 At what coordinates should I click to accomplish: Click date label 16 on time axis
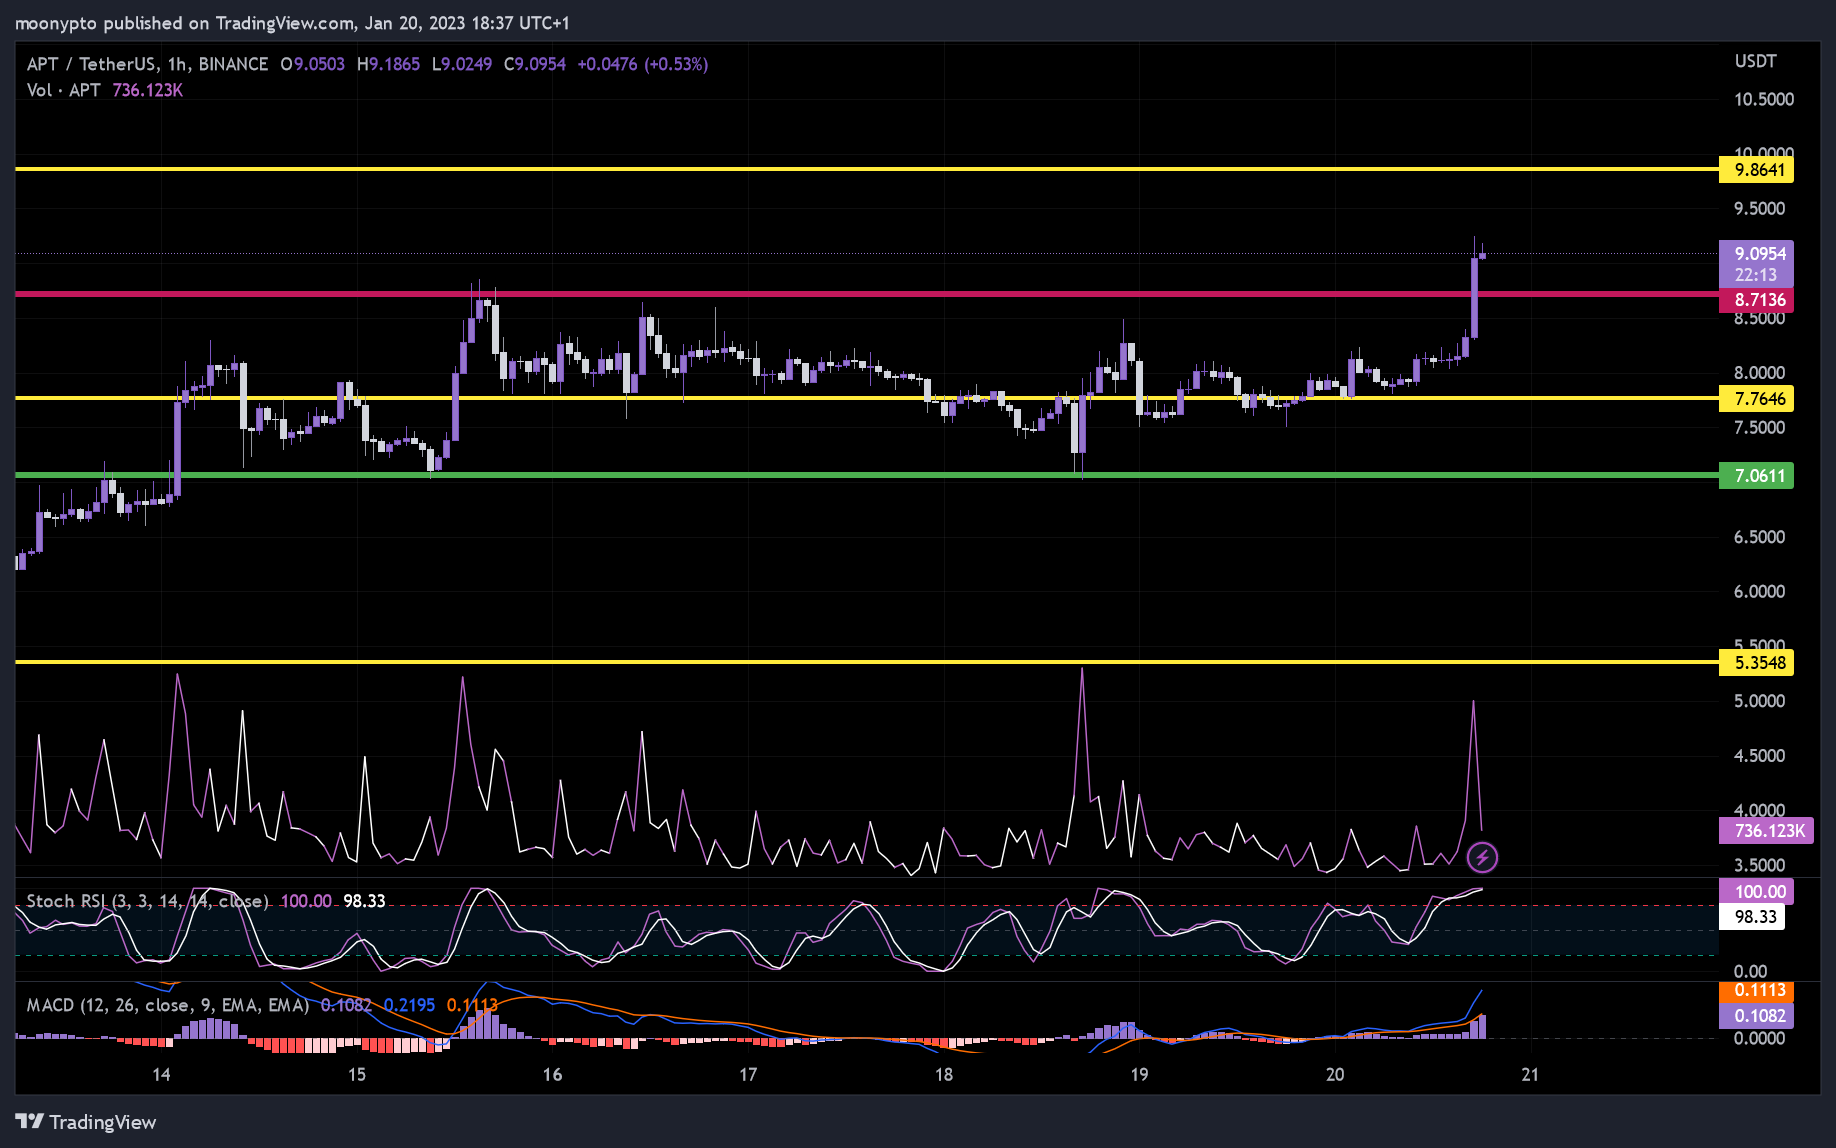click(552, 1075)
